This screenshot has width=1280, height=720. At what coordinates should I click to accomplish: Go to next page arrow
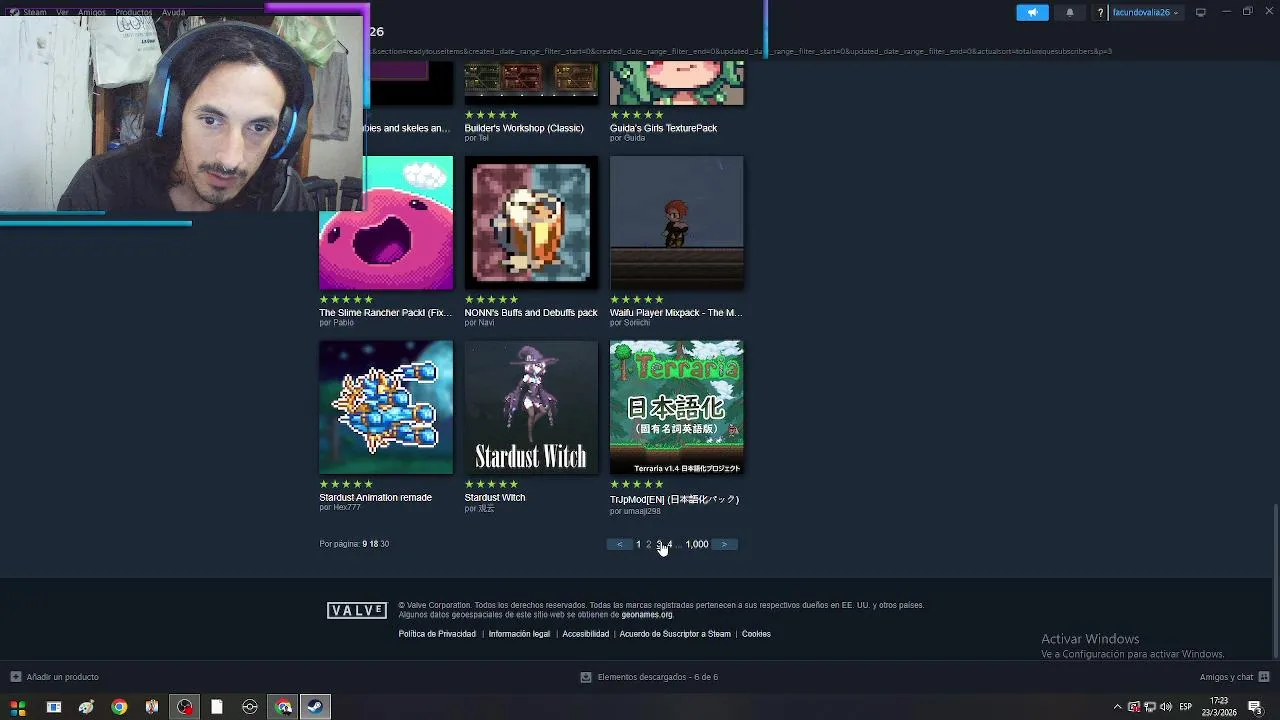[x=724, y=544]
